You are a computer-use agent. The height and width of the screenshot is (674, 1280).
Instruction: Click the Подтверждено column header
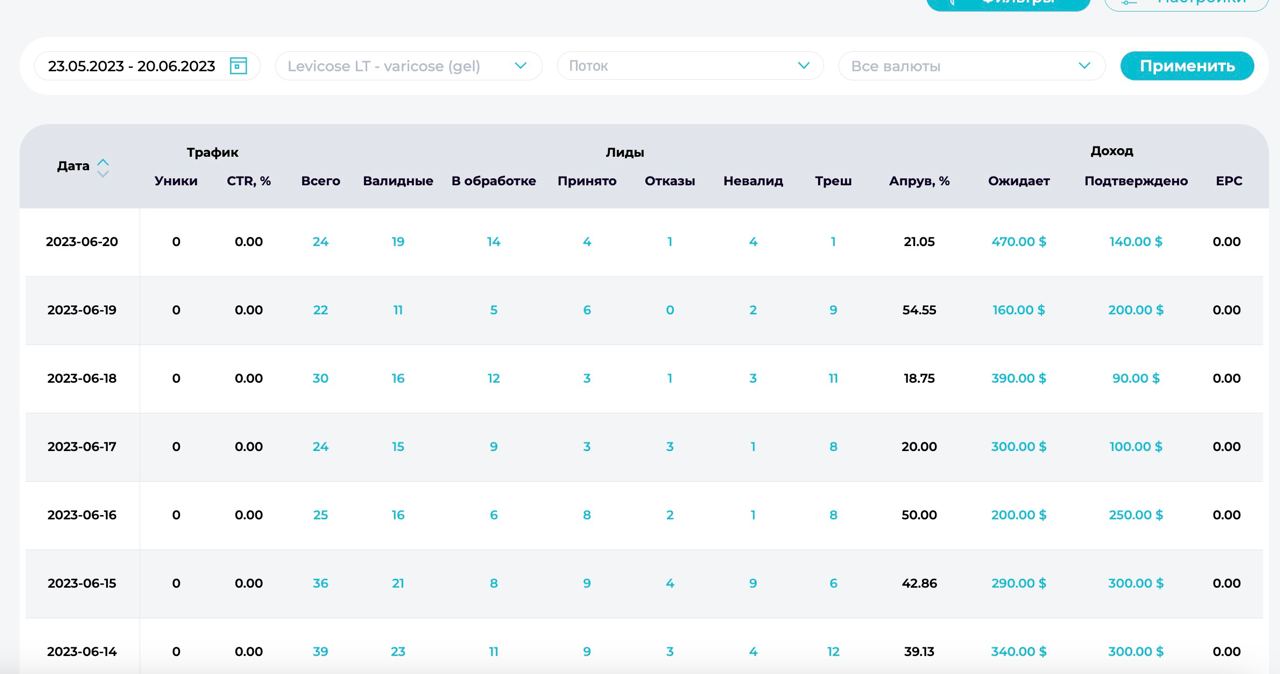pyautogui.click(x=1136, y=181)
